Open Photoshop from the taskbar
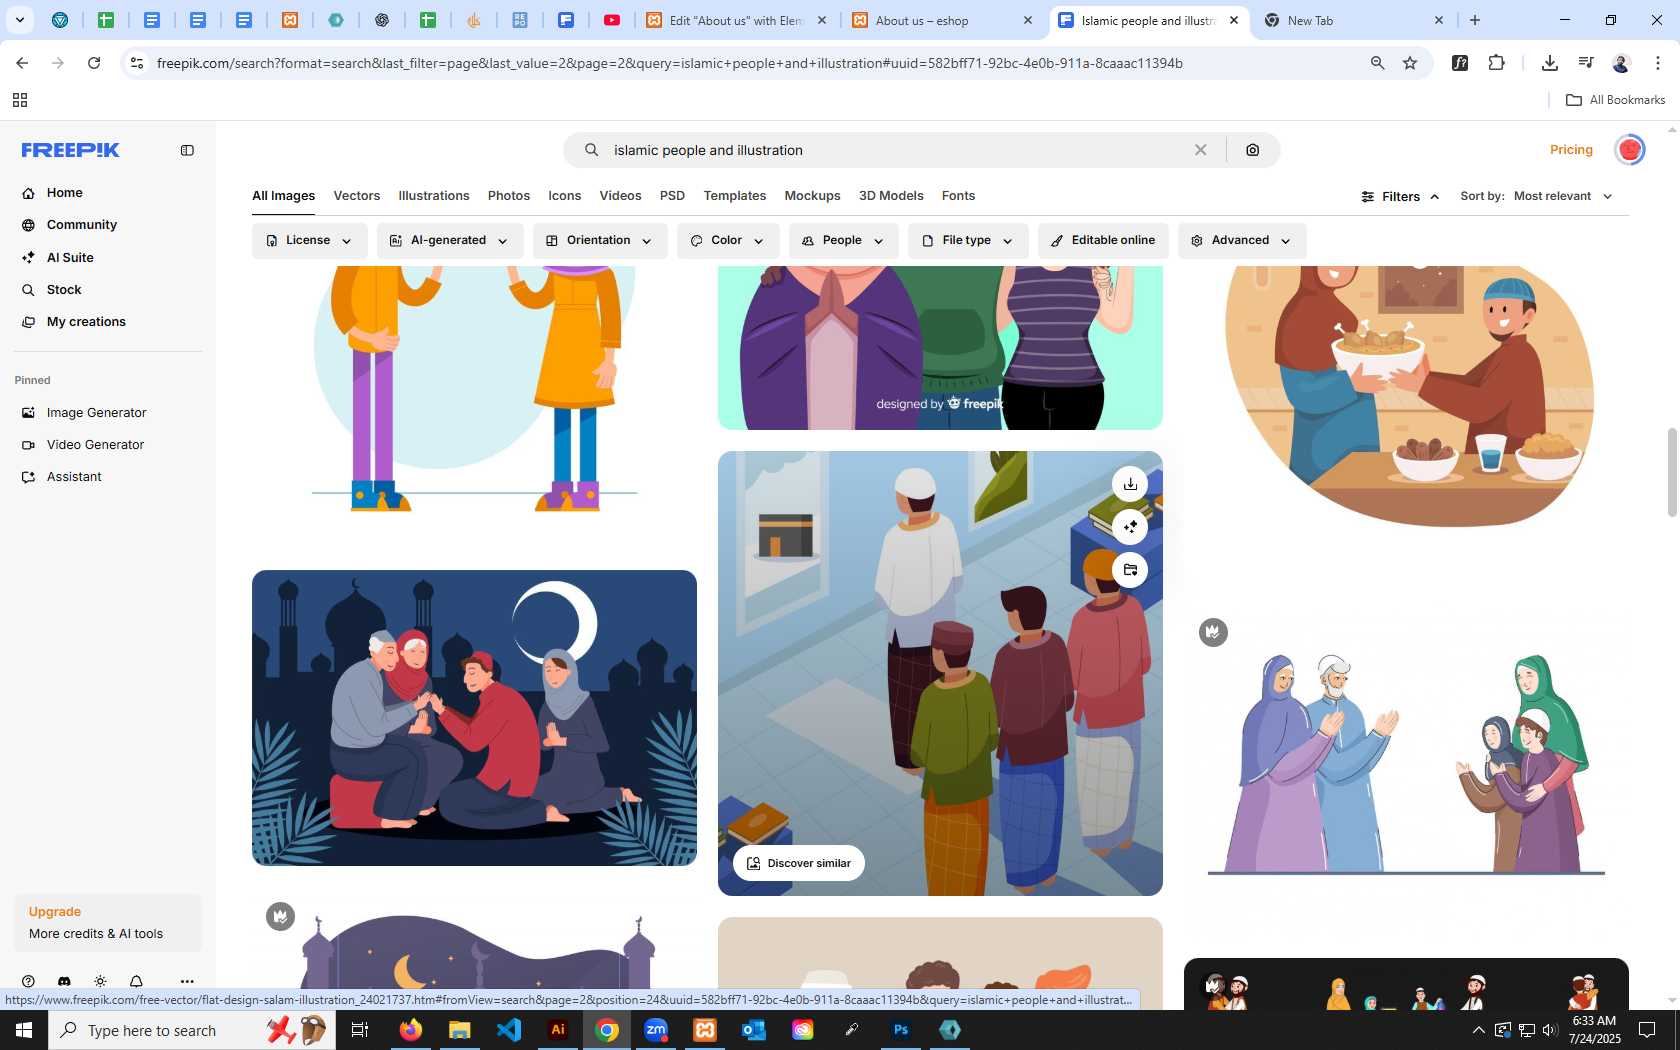The height and width of the screenshot is (1050, 1680). (901, 1030)
